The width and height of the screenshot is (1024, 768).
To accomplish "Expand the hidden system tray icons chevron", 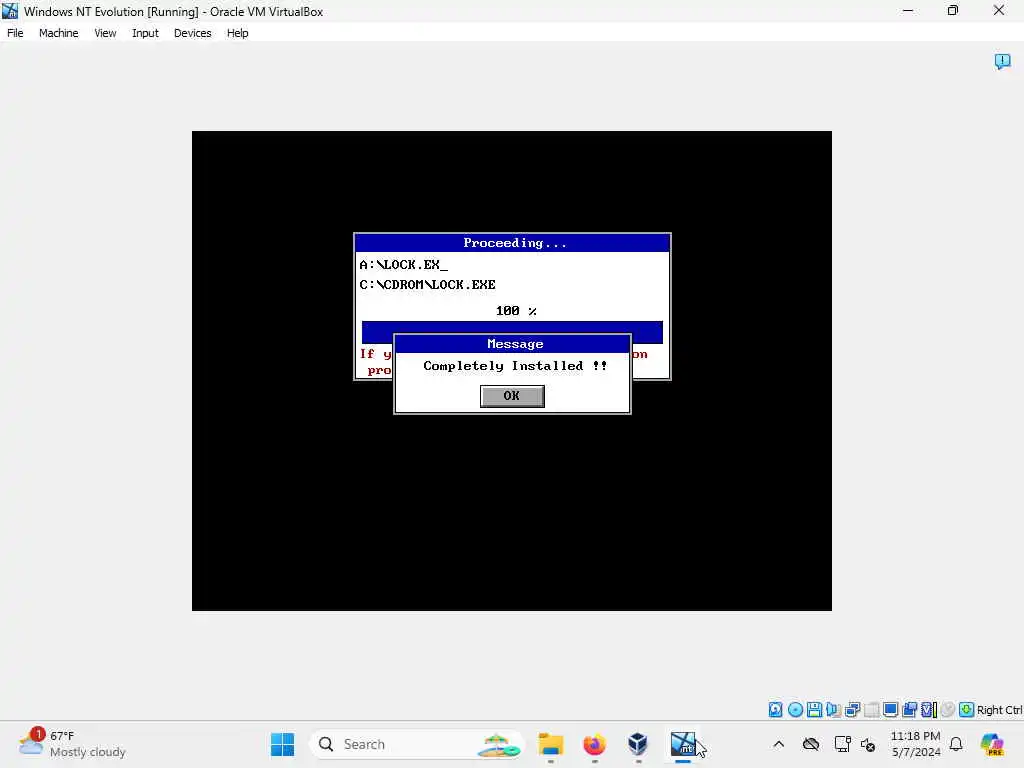I will point(778,744).
